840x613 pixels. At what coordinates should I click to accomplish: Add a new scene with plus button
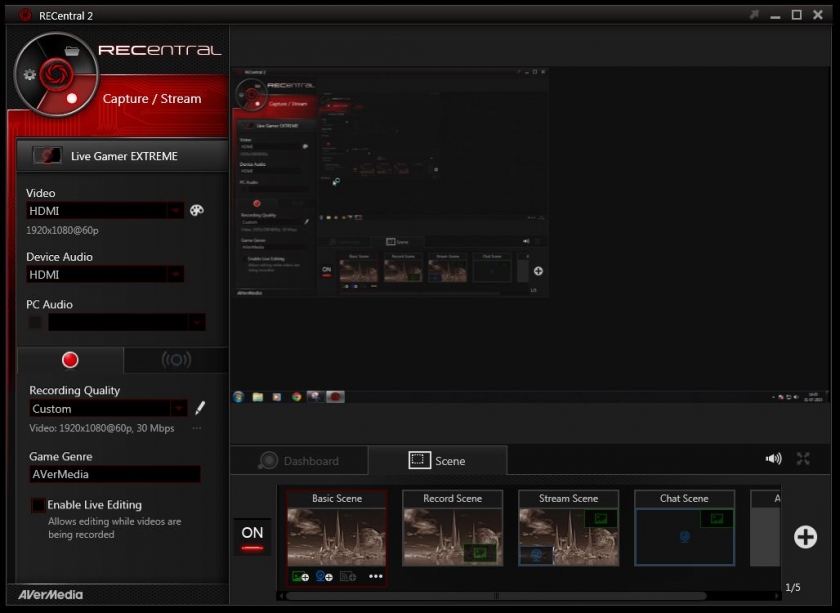[x=805, y=537]
